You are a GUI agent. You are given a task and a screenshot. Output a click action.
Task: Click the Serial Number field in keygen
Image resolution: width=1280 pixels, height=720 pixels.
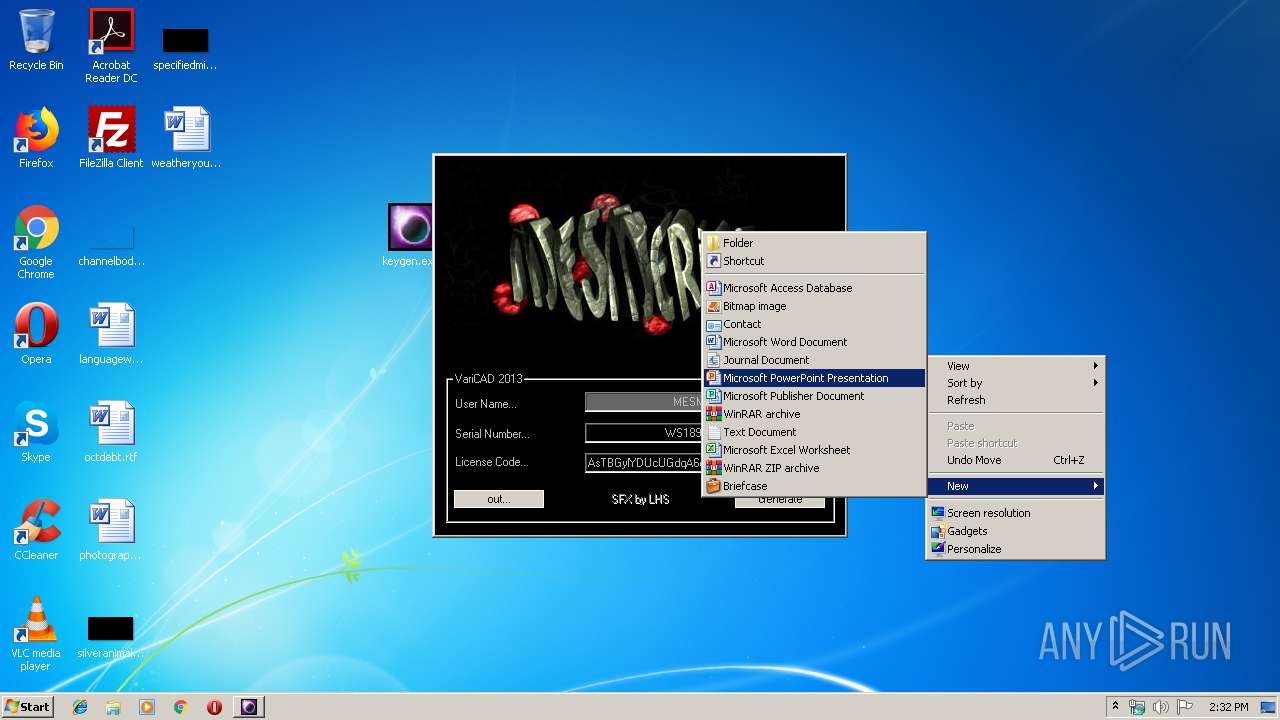tap(643, 433)
